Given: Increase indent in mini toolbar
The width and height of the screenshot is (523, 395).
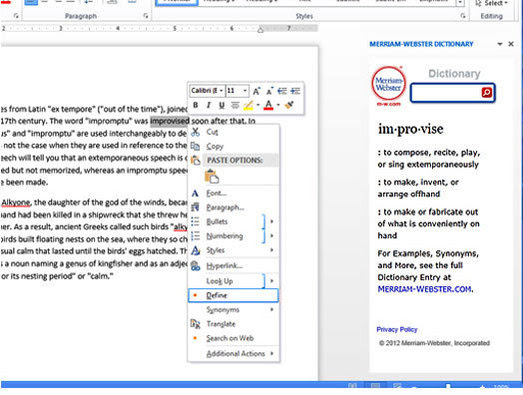Looking at the screenshot, I should click(295, 91).
